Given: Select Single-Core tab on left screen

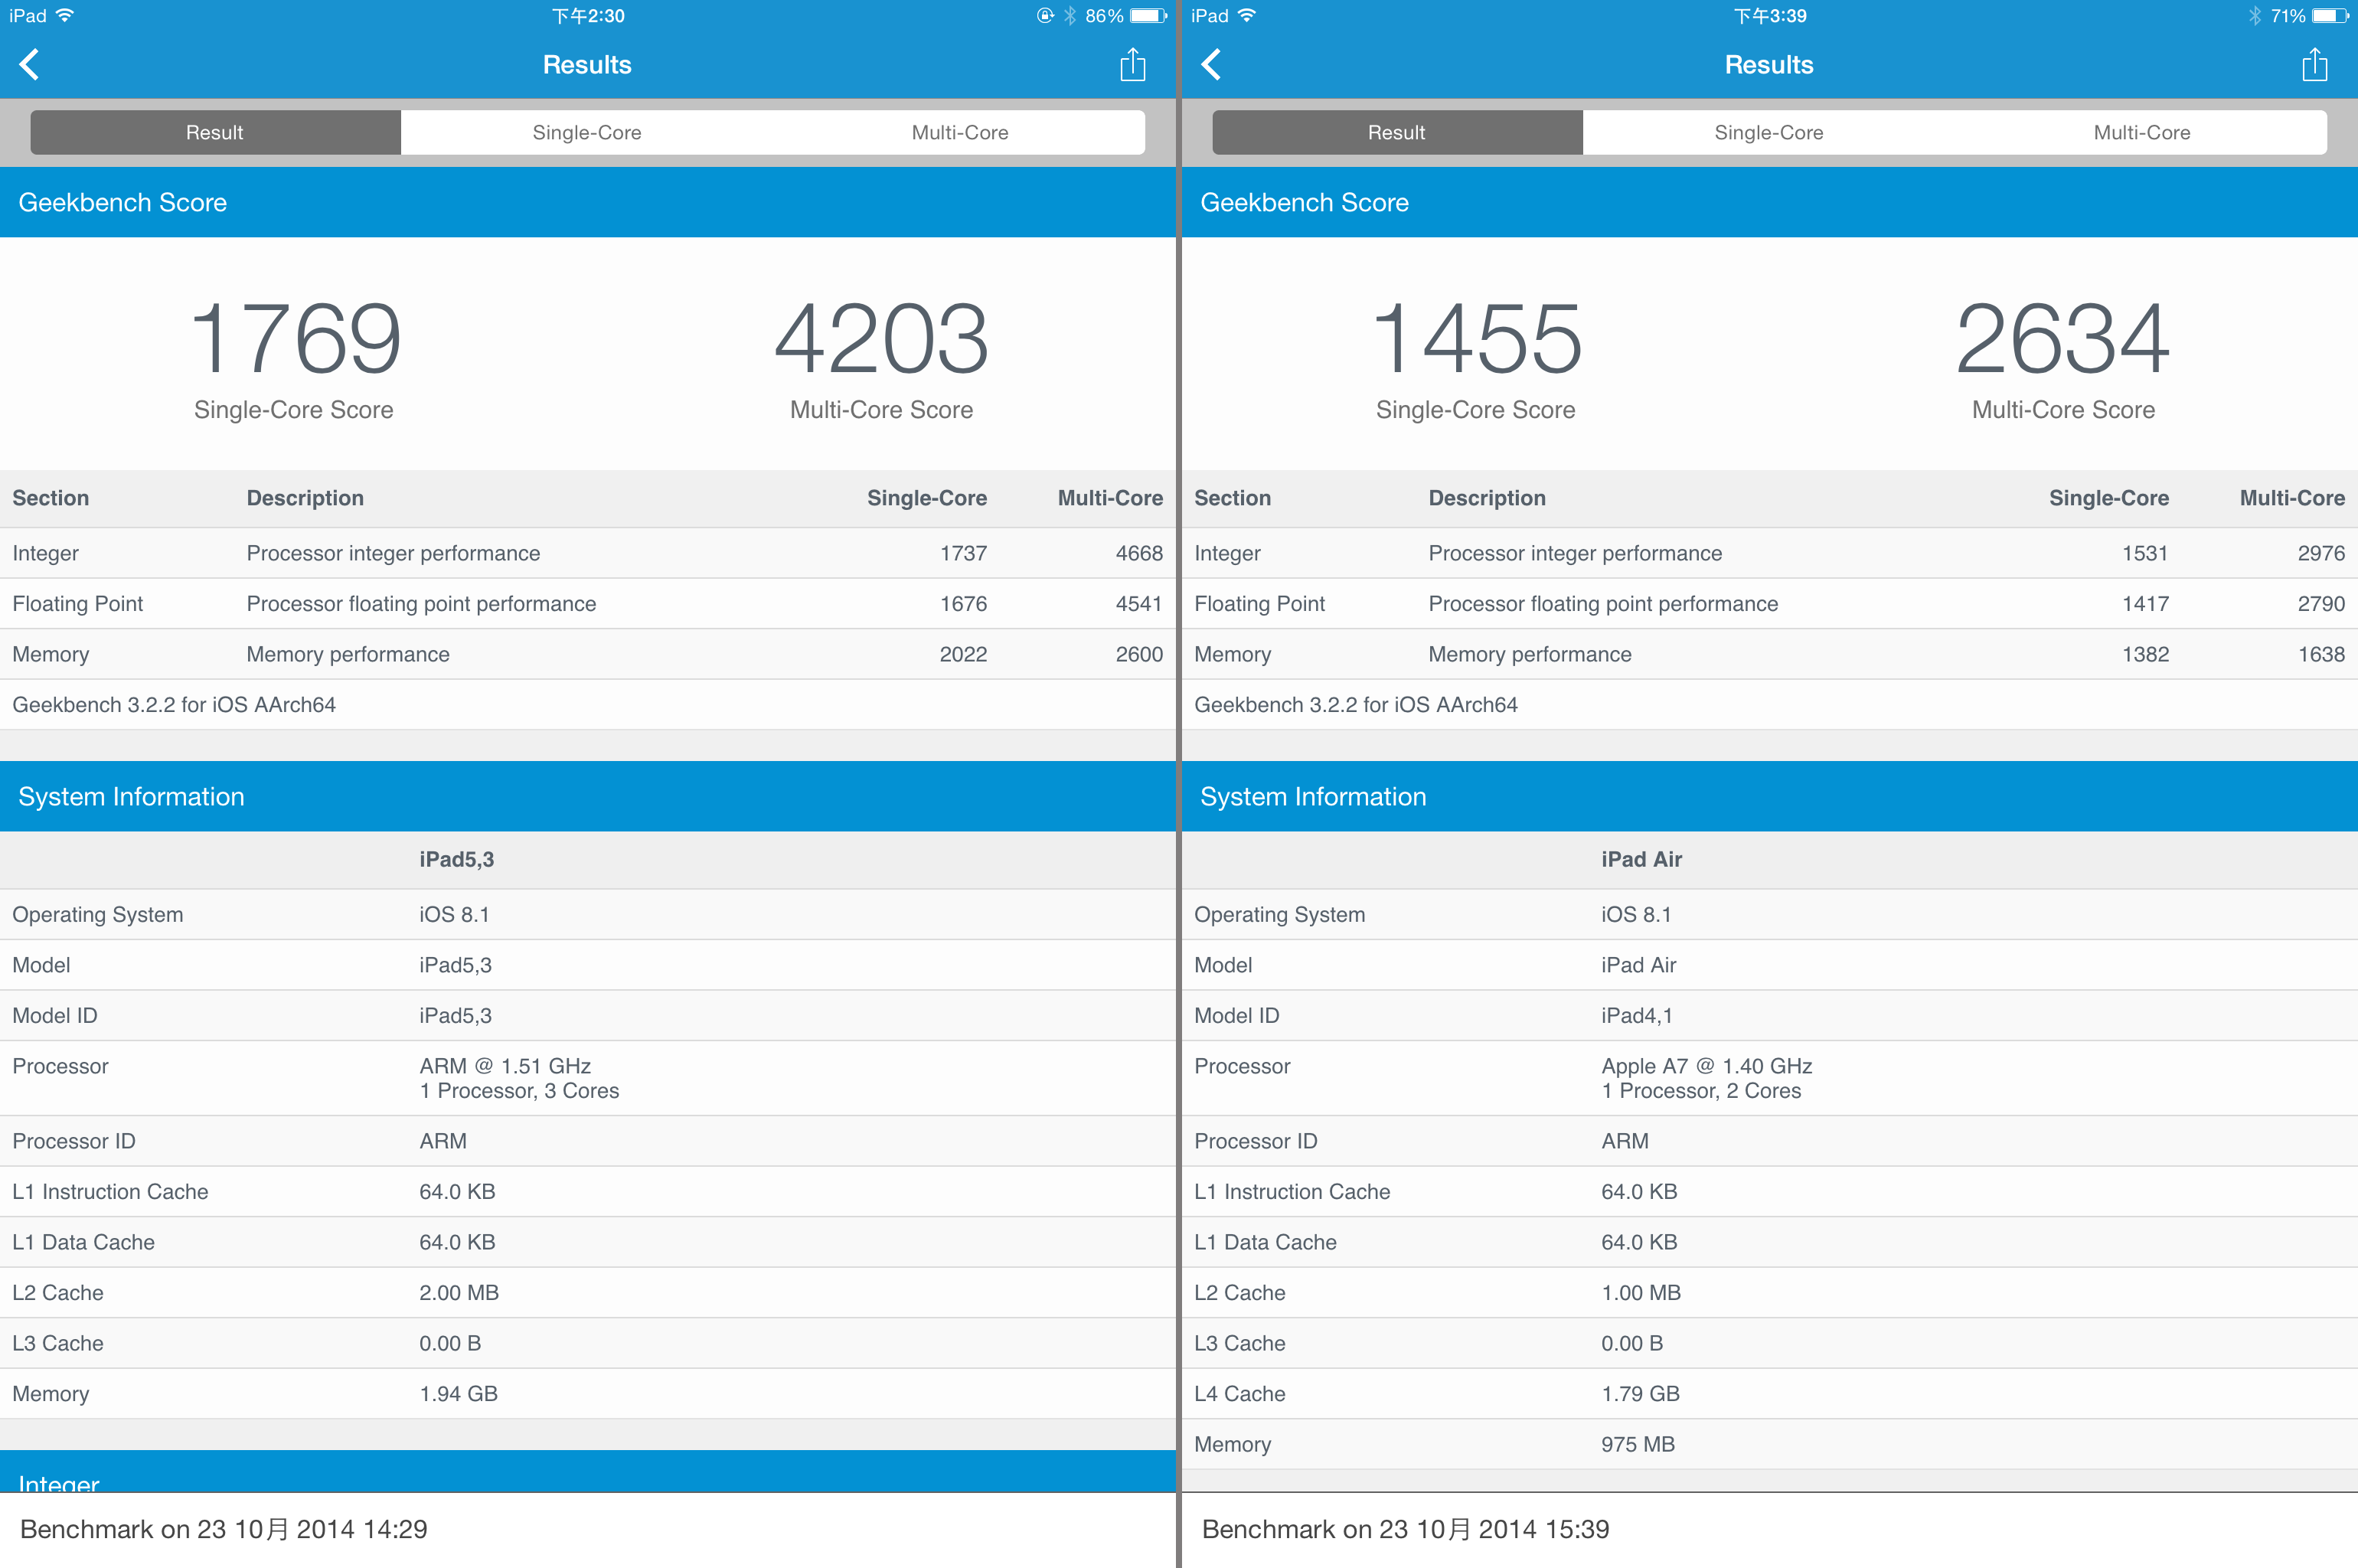Looking at the screenshot, I should point(587,132).
